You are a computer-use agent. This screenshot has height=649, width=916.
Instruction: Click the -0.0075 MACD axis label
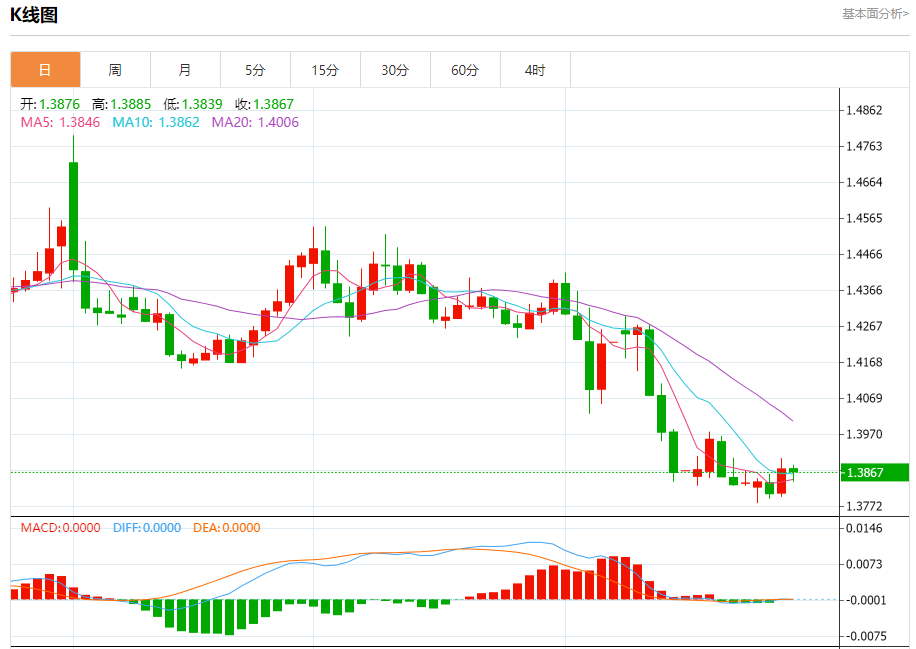point(865,636)
